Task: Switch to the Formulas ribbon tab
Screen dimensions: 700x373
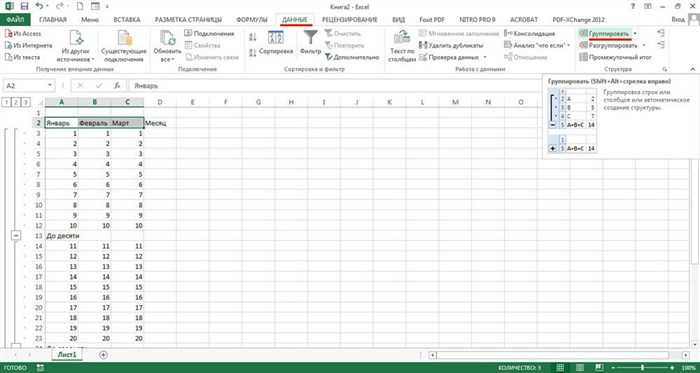Action: pyautogui.click(x=252, y=20)
